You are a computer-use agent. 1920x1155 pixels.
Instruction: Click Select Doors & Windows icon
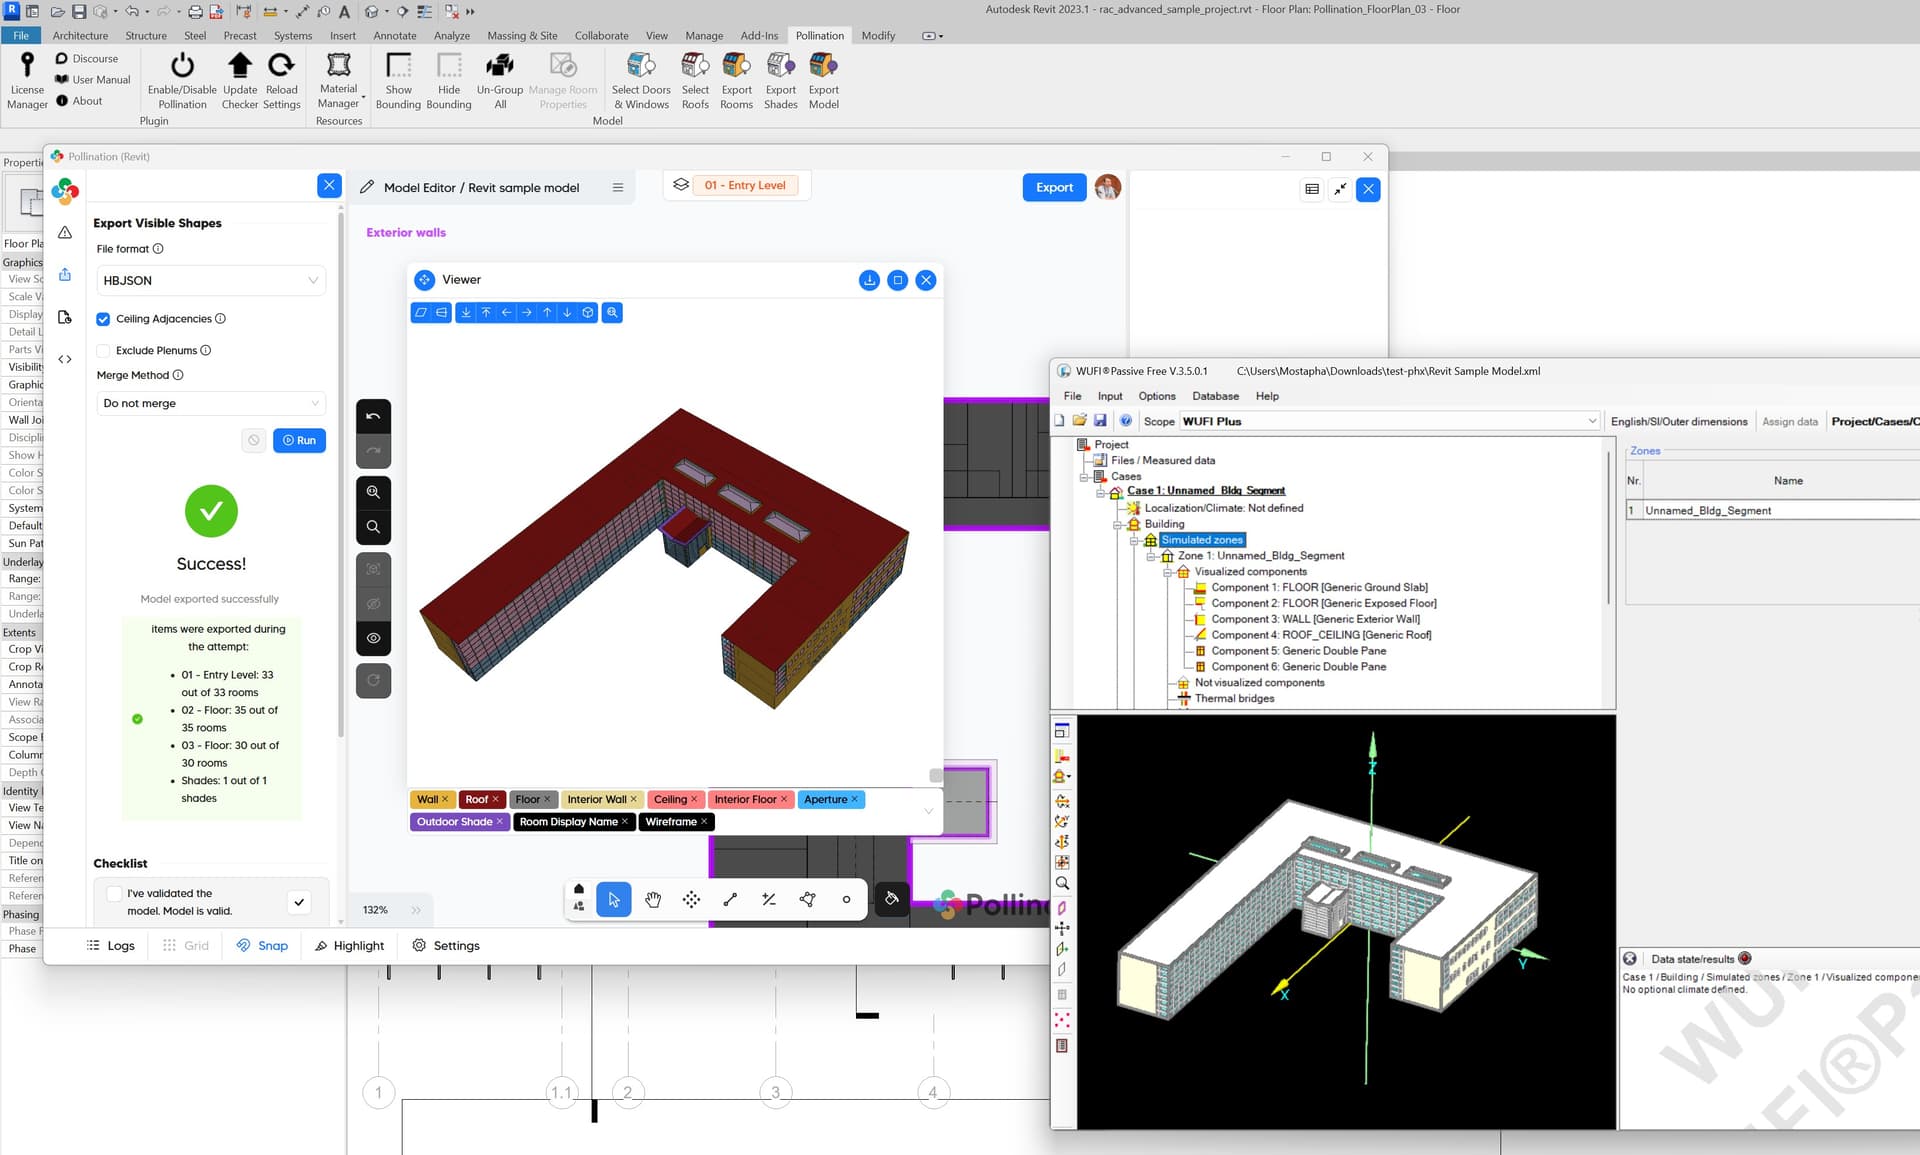coord(640,67)
